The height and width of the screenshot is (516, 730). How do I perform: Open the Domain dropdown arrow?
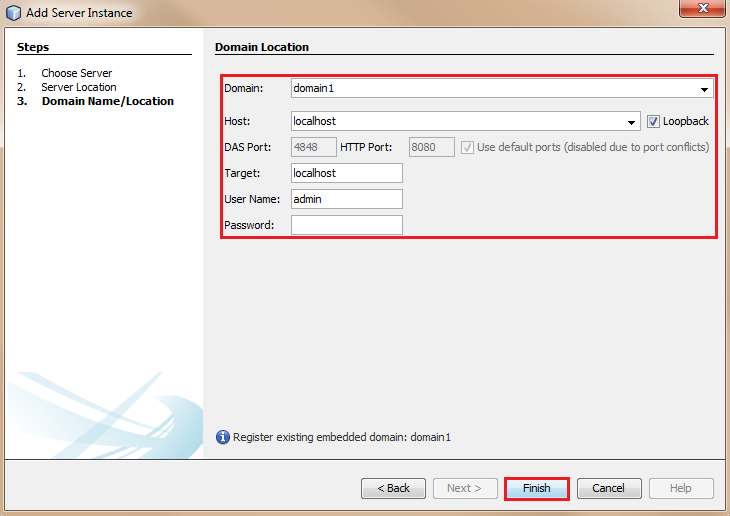[704, 89]
